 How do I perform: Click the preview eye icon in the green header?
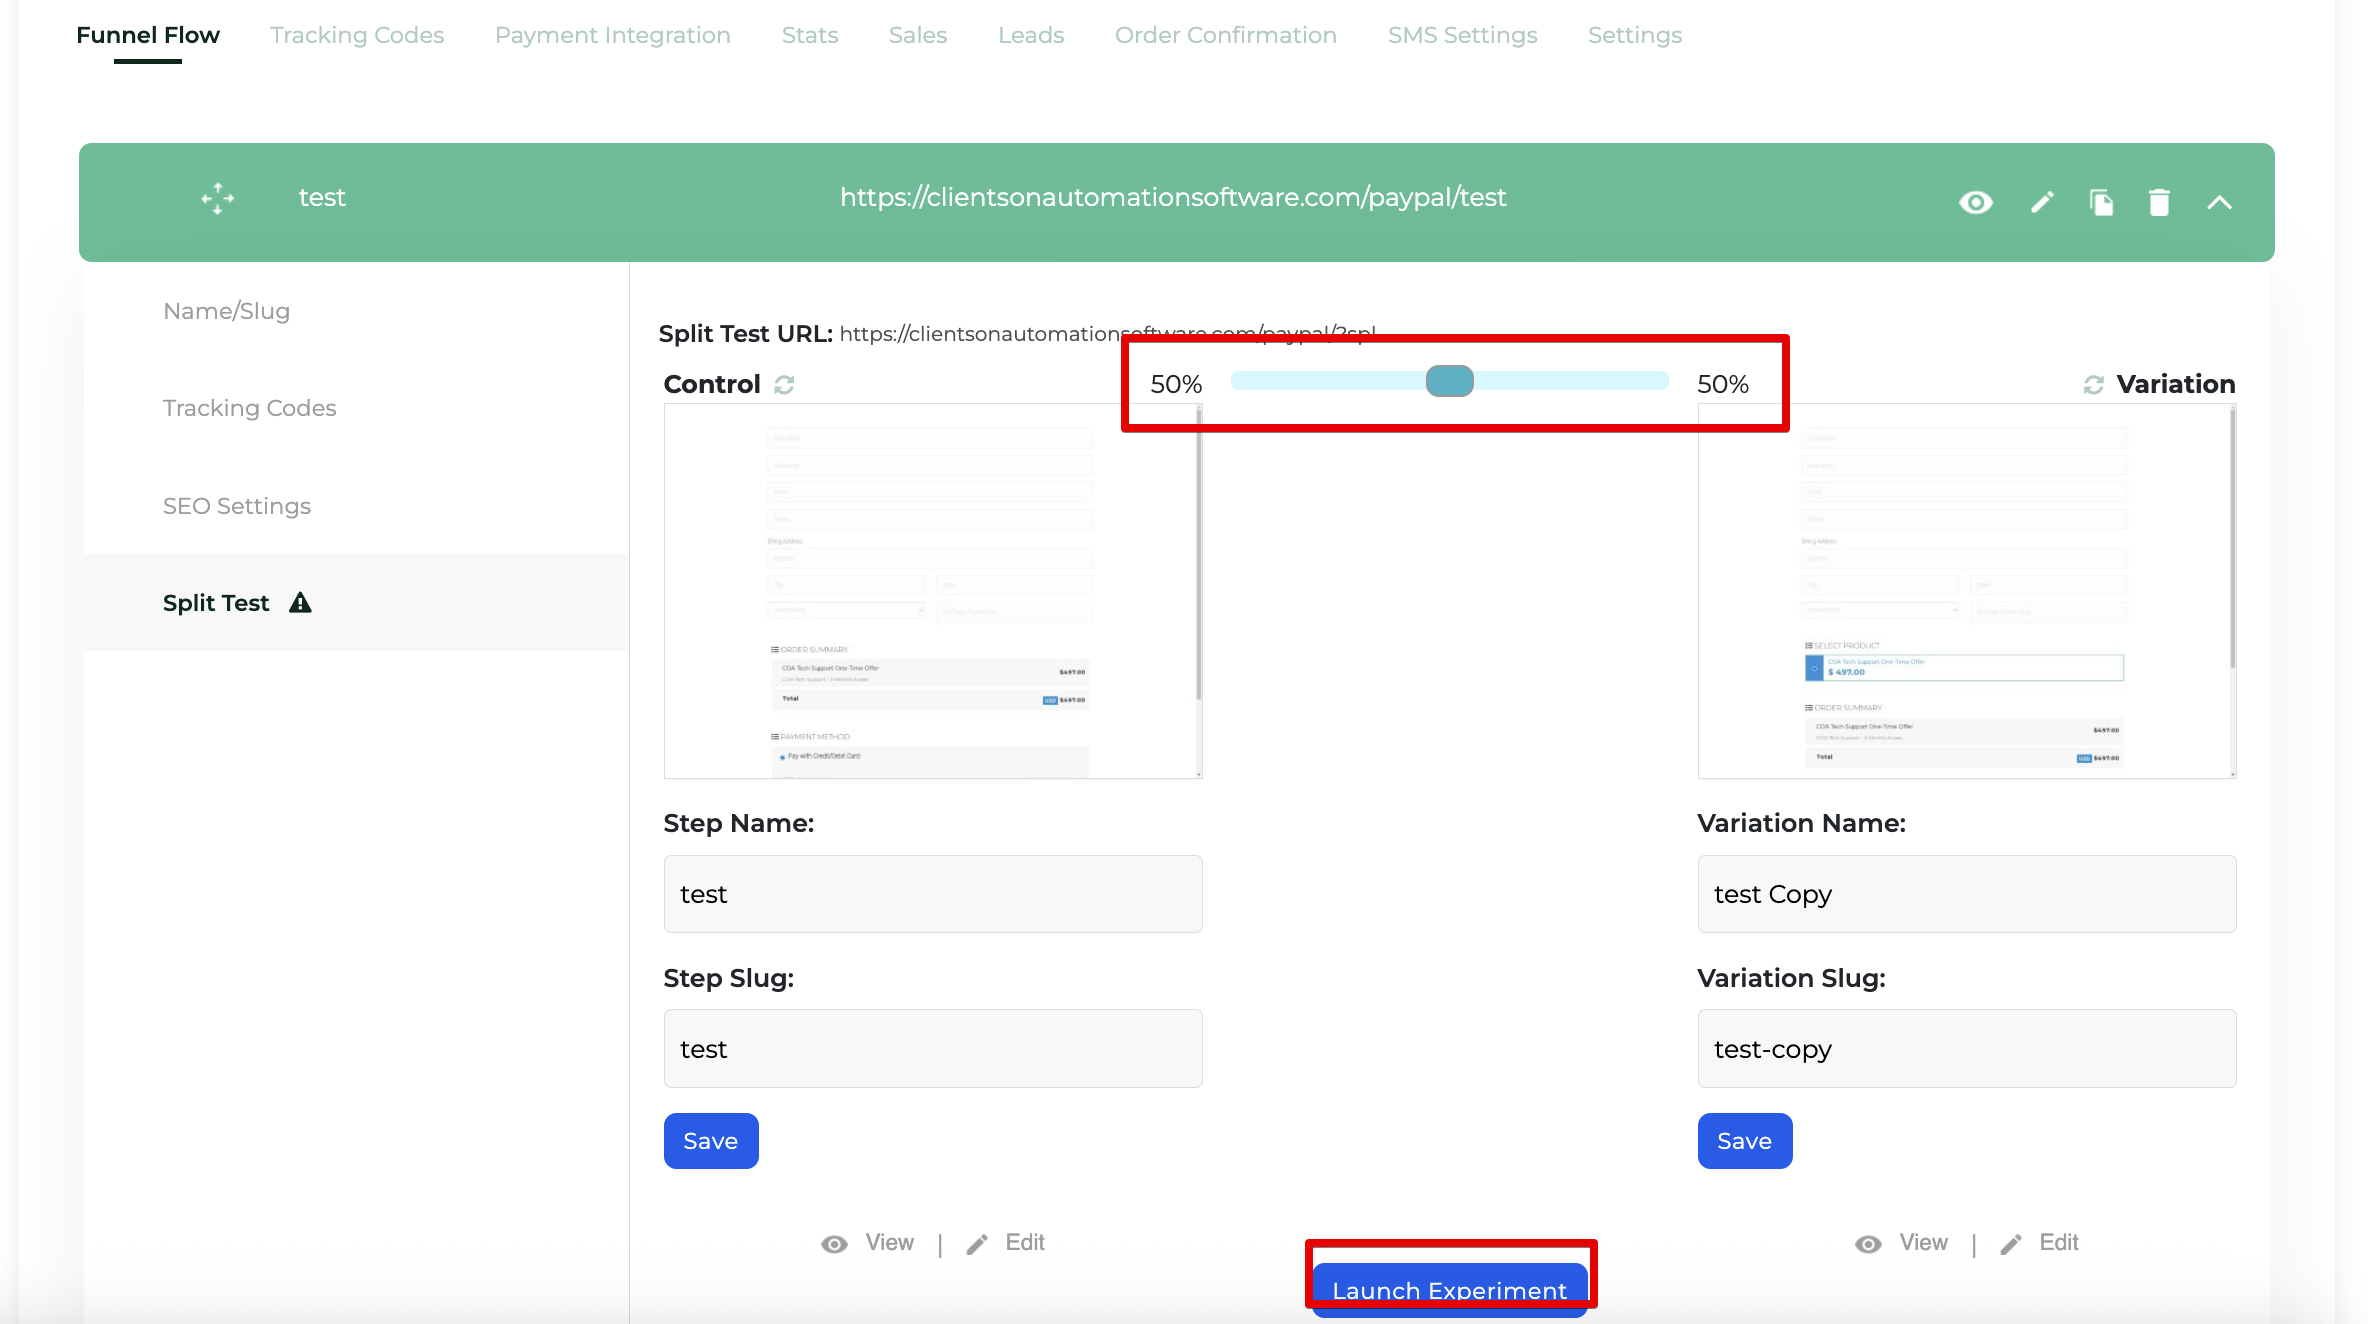[x=1974, y=202]
